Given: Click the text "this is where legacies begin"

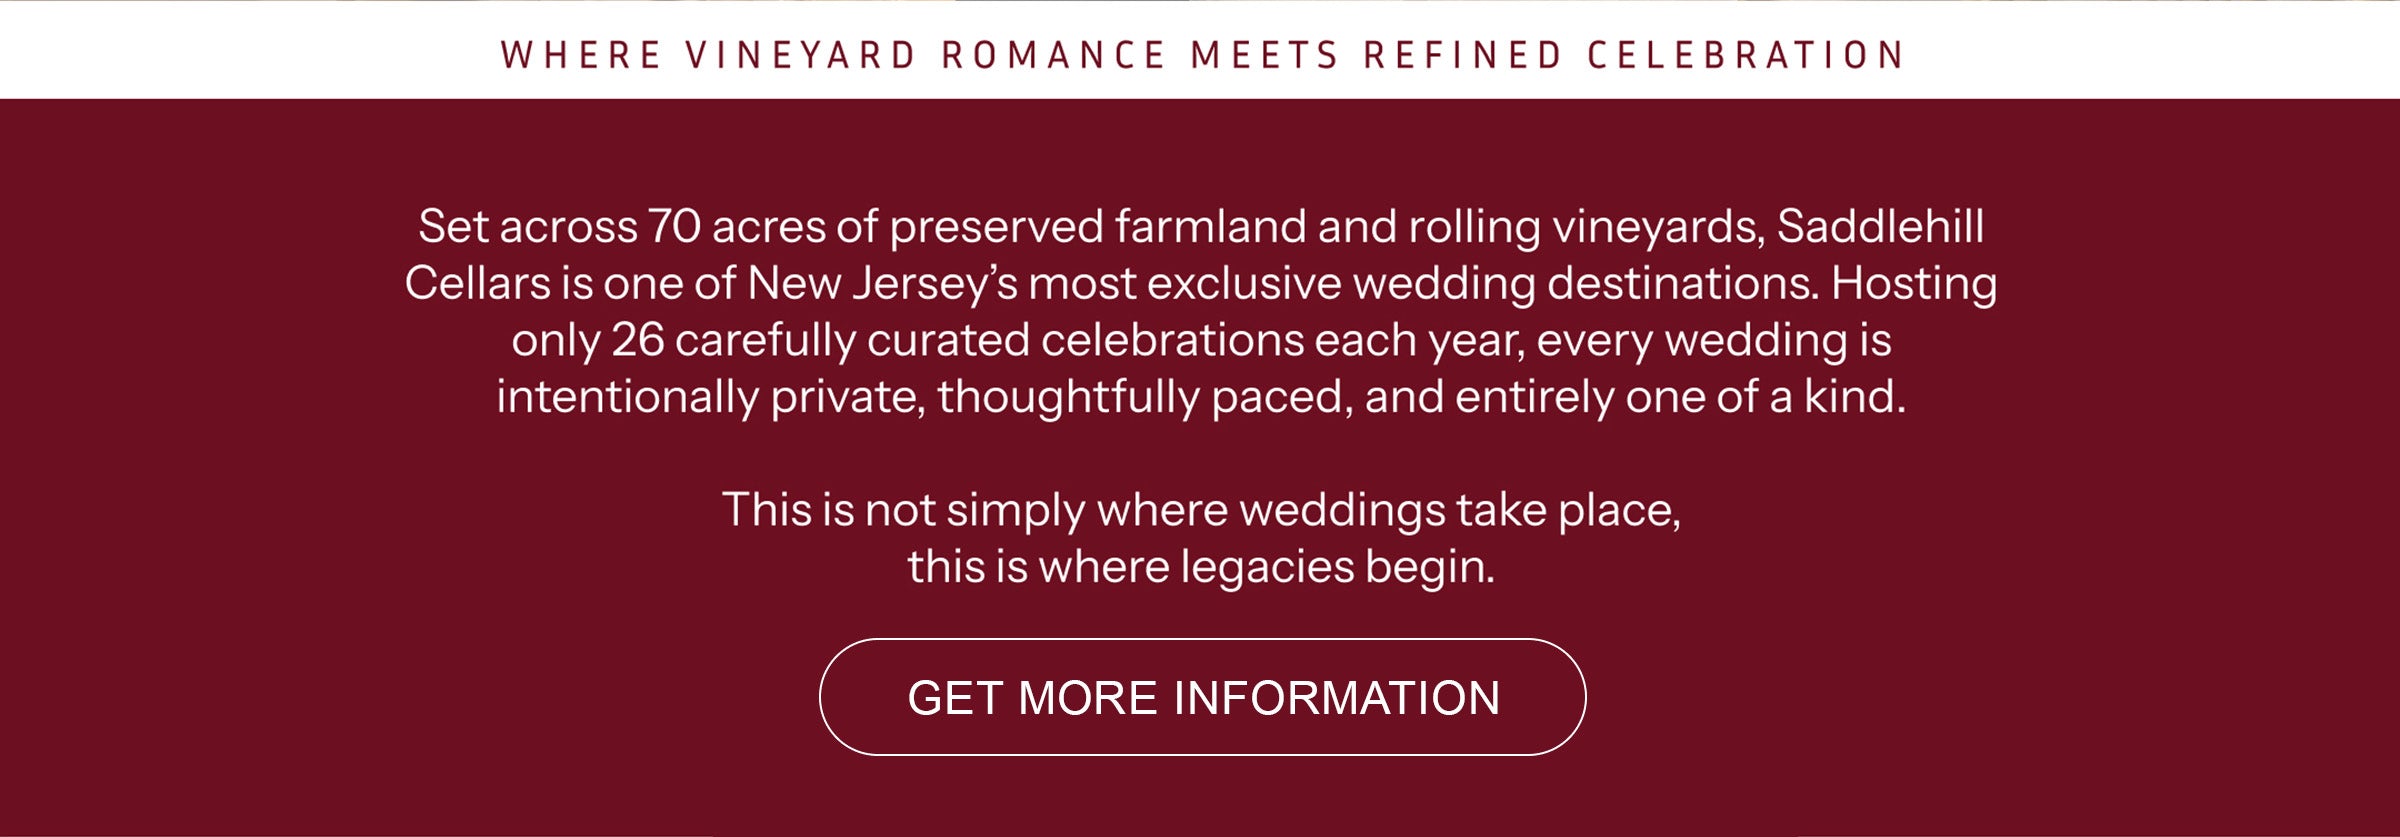Looking at the screenshot, I should point(1200,567).
